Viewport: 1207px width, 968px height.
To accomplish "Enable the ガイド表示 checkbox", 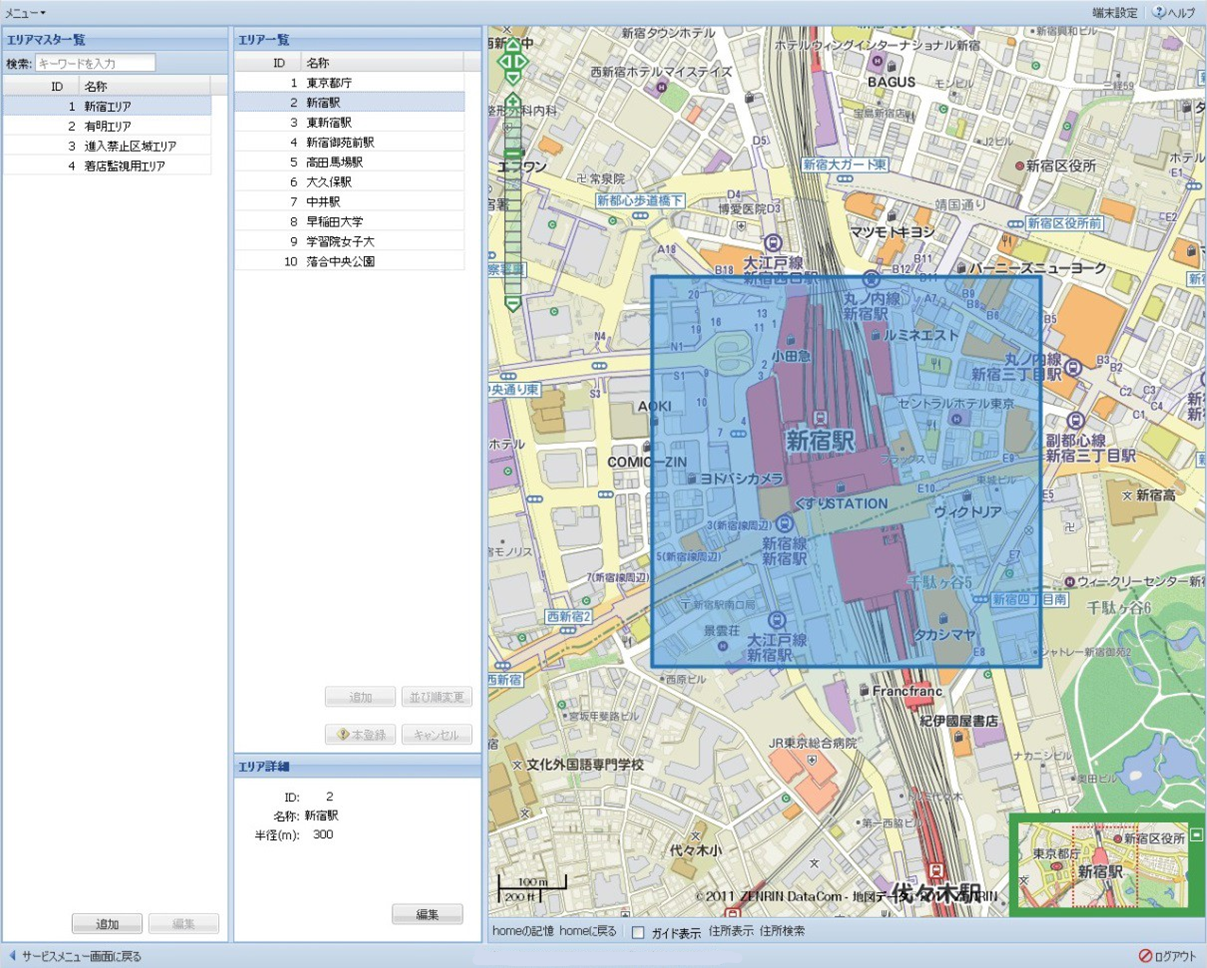I will pyautogui.click(x=637, y=932).
